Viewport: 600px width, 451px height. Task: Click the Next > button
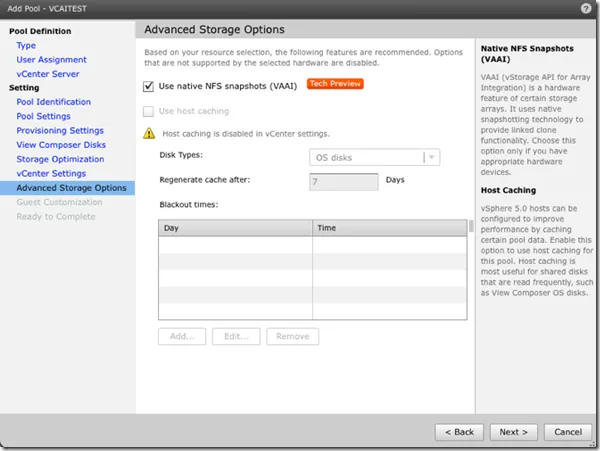click(514, 432)
